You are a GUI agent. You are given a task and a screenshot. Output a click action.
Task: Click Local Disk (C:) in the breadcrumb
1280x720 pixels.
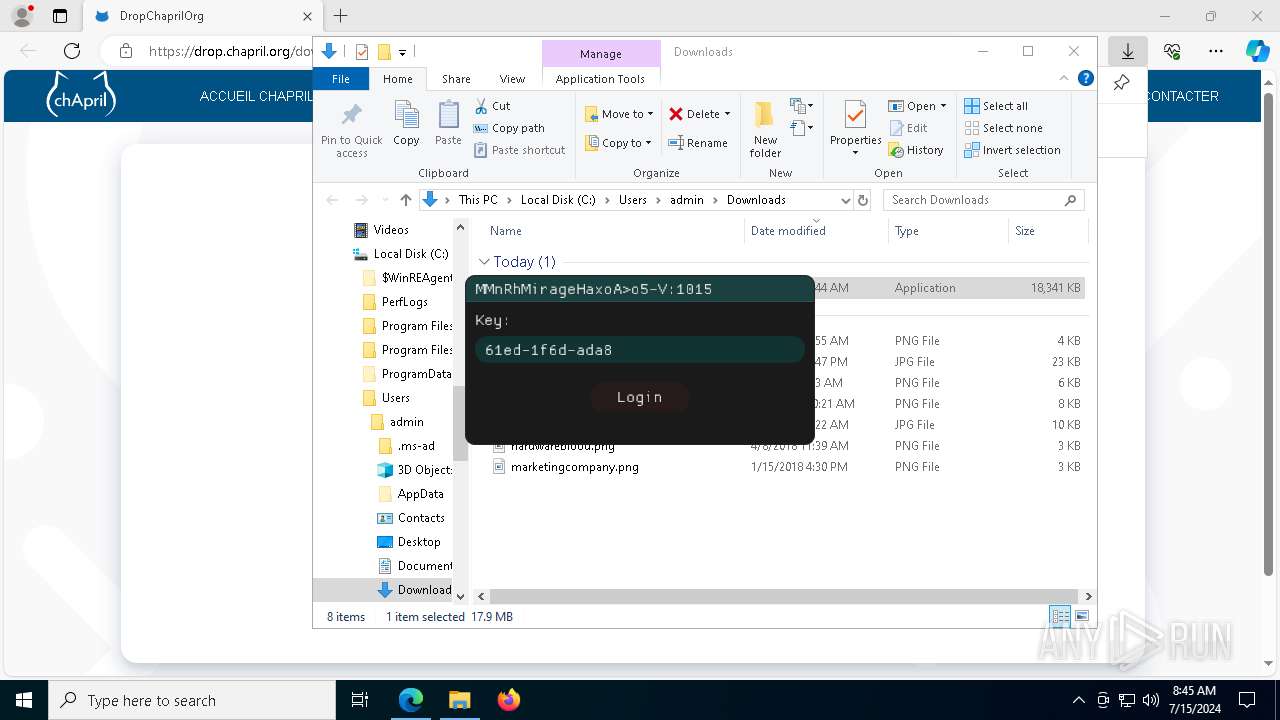pyautogui.click(x=558, y=200)
